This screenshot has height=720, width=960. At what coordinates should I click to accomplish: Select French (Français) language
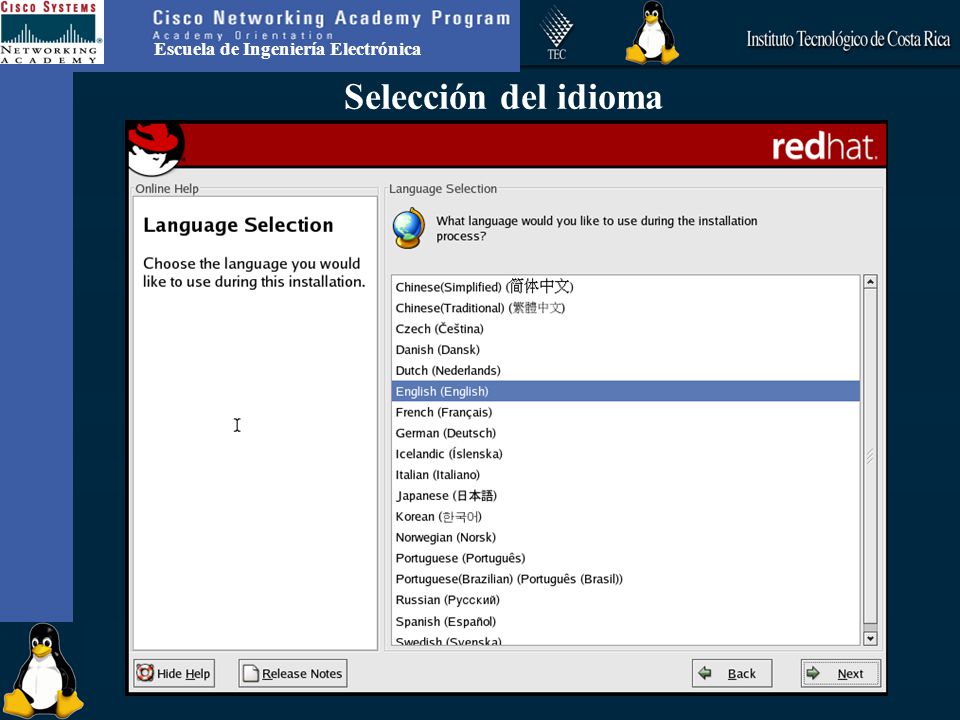point(625,412)
